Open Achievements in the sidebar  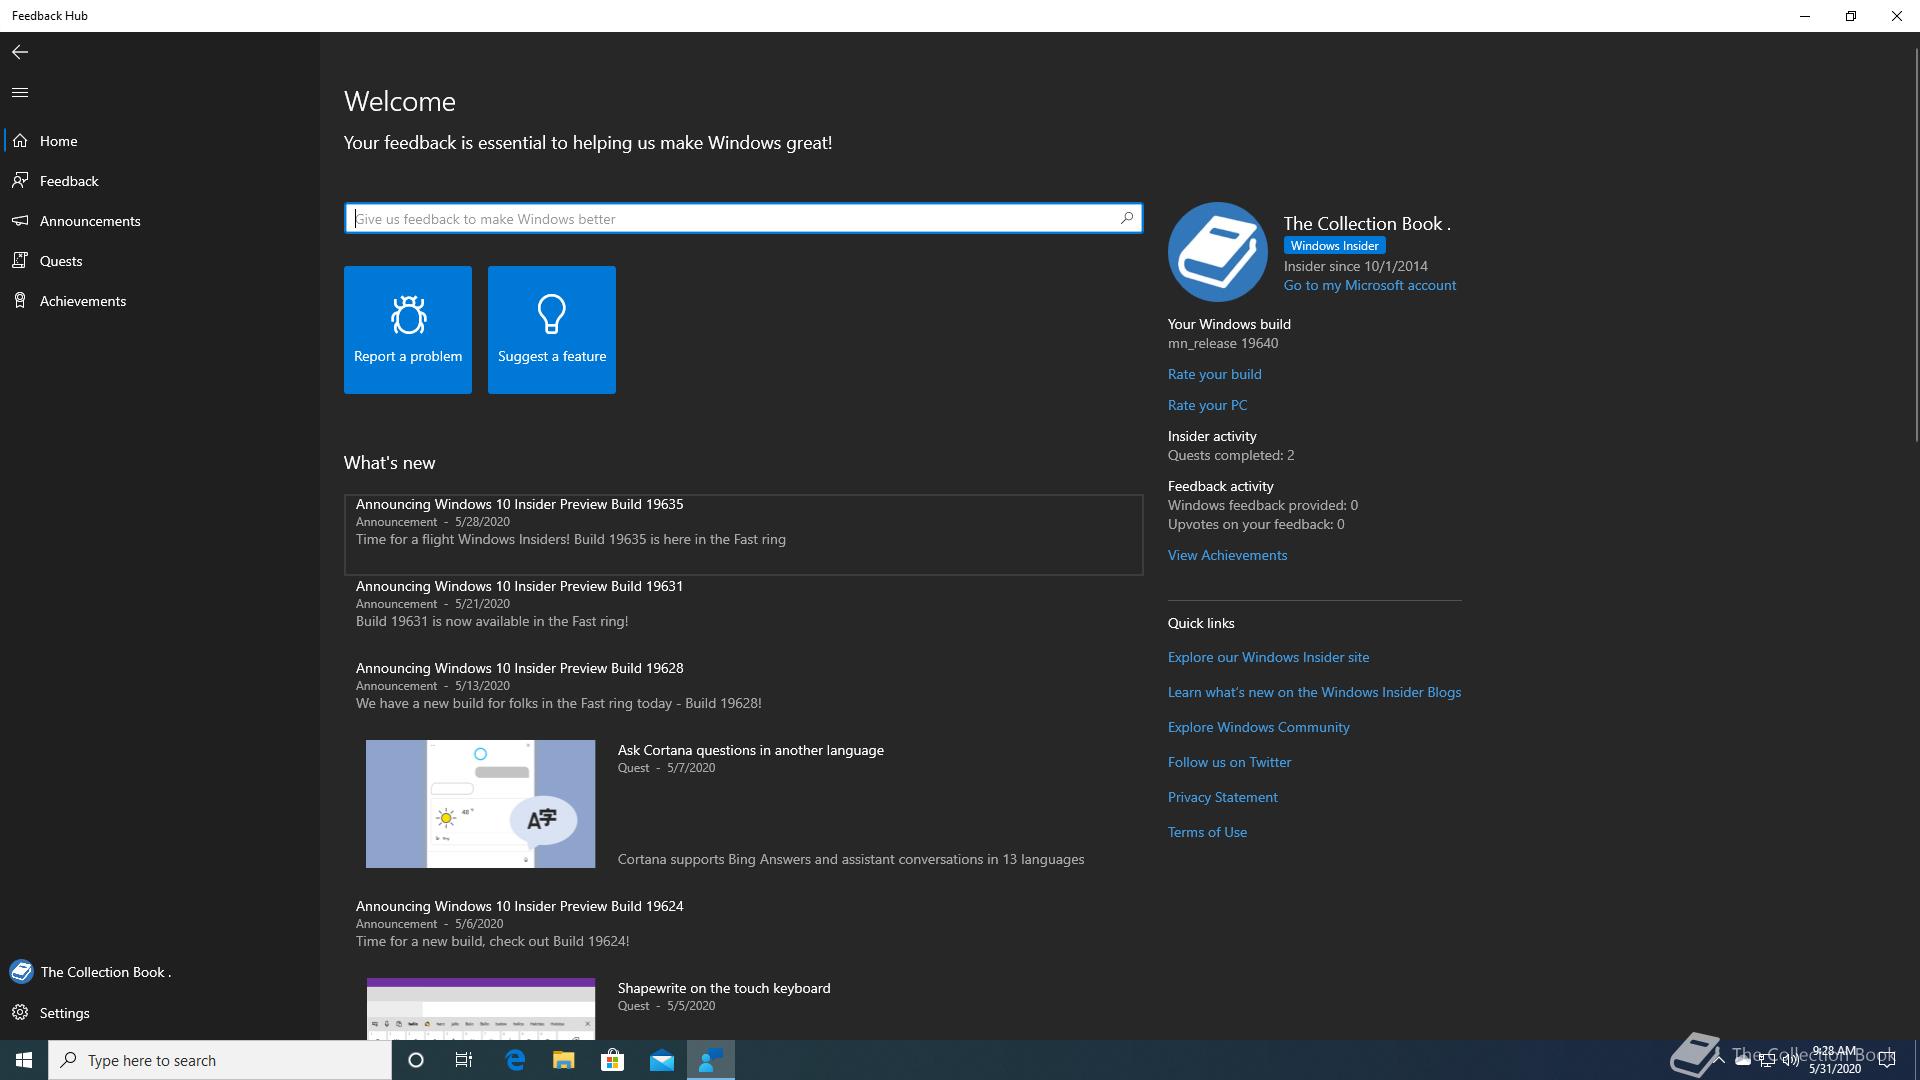coord(160,301)
